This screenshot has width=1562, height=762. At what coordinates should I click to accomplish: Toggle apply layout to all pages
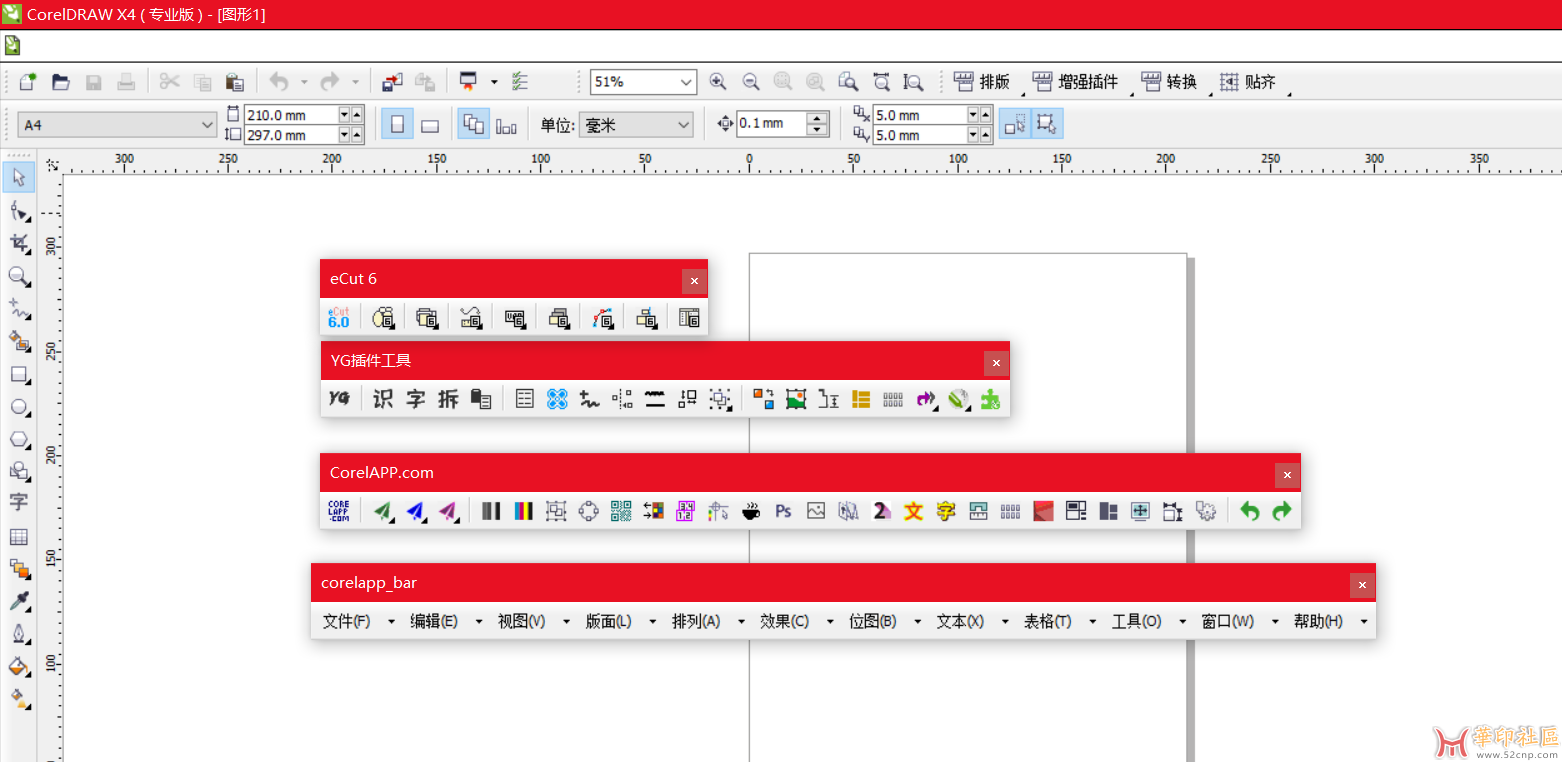point(474,124)
